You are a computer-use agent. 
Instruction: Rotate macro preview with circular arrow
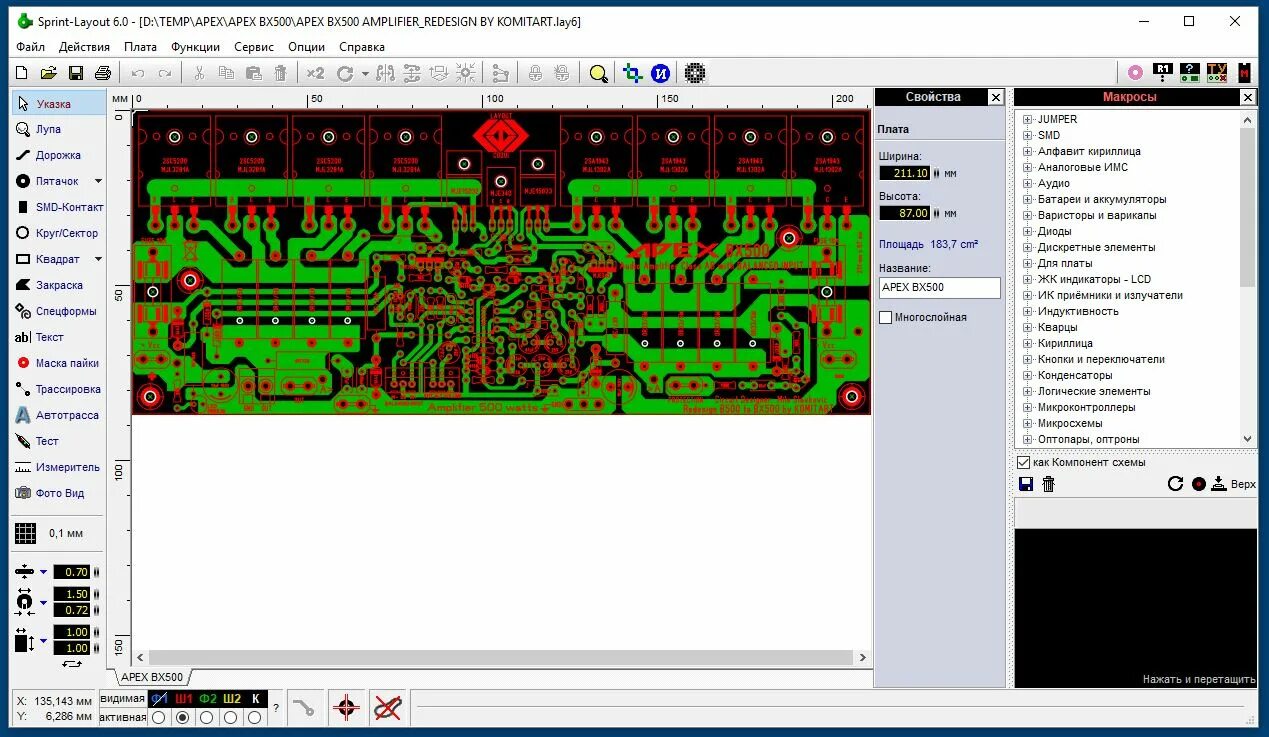[x=1175, y=484]
